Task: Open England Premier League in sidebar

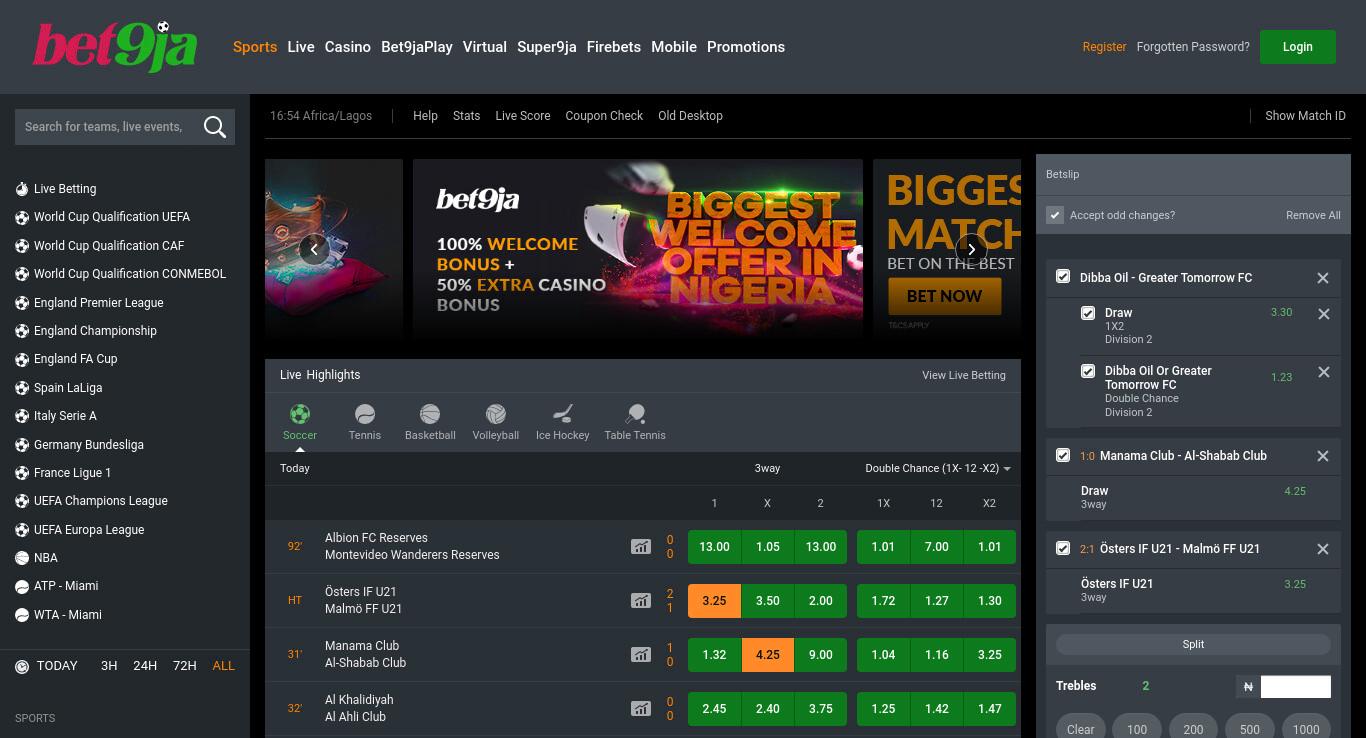Action: coord(98,302)
